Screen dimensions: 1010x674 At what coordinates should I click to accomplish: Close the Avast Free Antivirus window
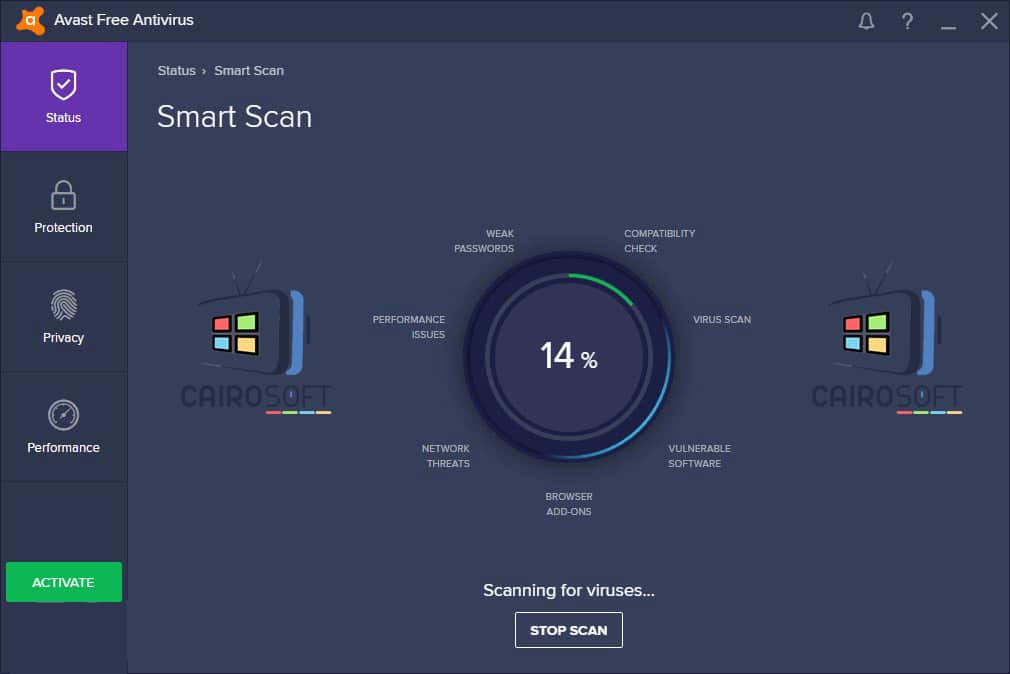(989, 21)
